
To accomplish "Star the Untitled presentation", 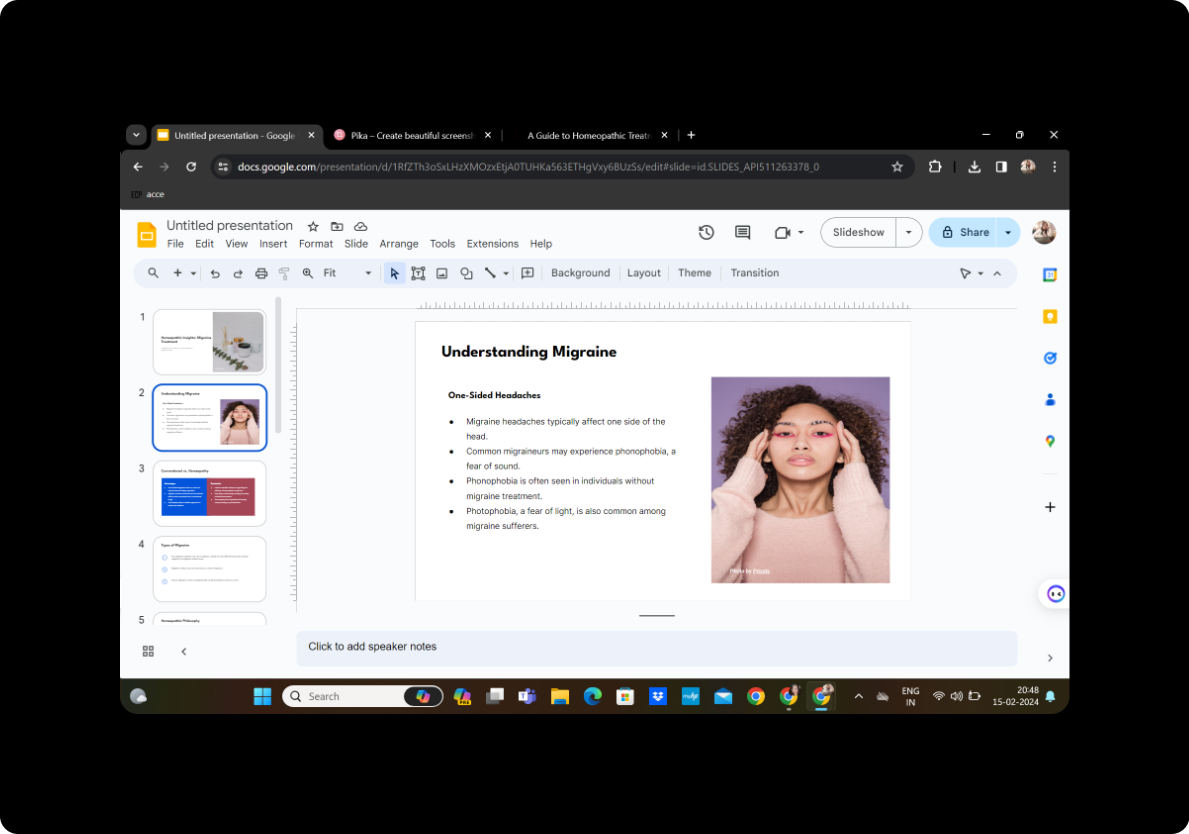I will [x=313, y=227].
